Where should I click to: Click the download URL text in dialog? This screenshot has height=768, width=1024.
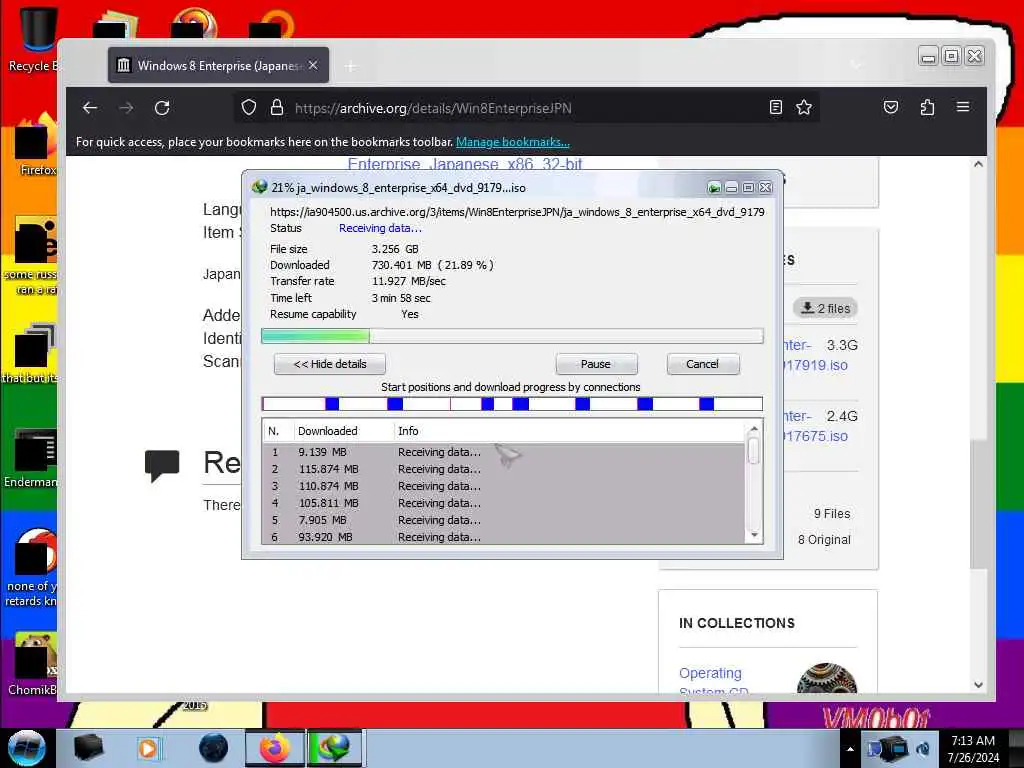tap(517, 212)
